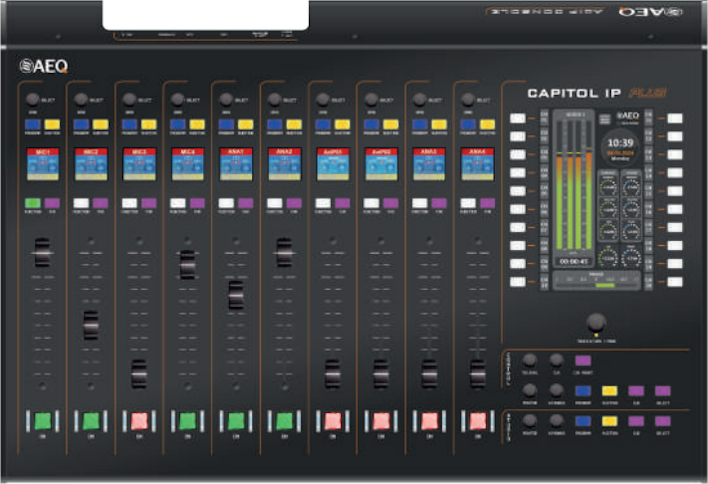The image size is (708, 484).
Task: Click the MIC4 fader cap
Action: [x=187, y=265]
